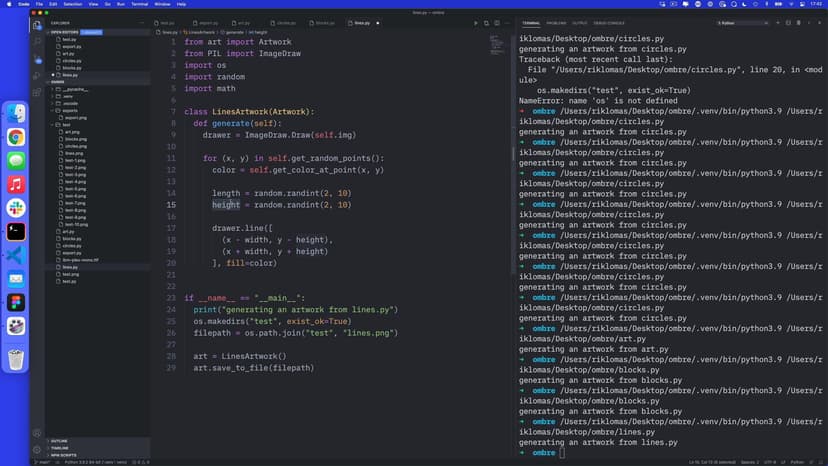Open the Search view in activity bar
The image size is (828, 466).
pos(37,40)
